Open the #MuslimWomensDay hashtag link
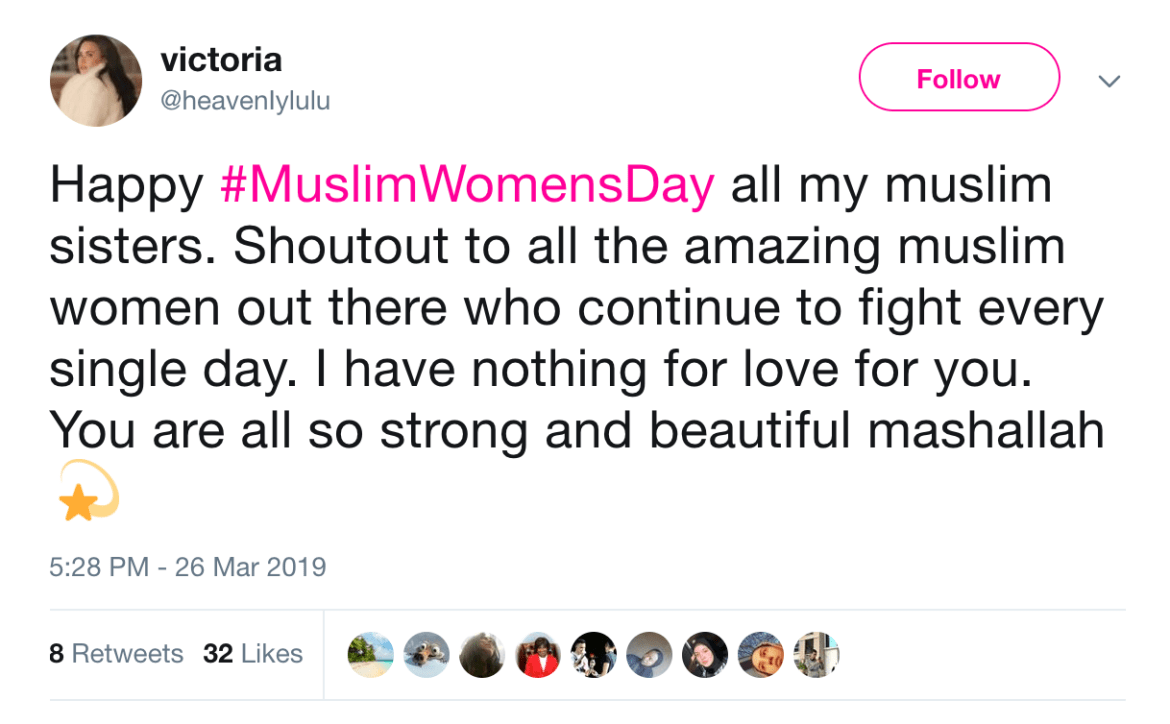 click(x=467, y=187)
